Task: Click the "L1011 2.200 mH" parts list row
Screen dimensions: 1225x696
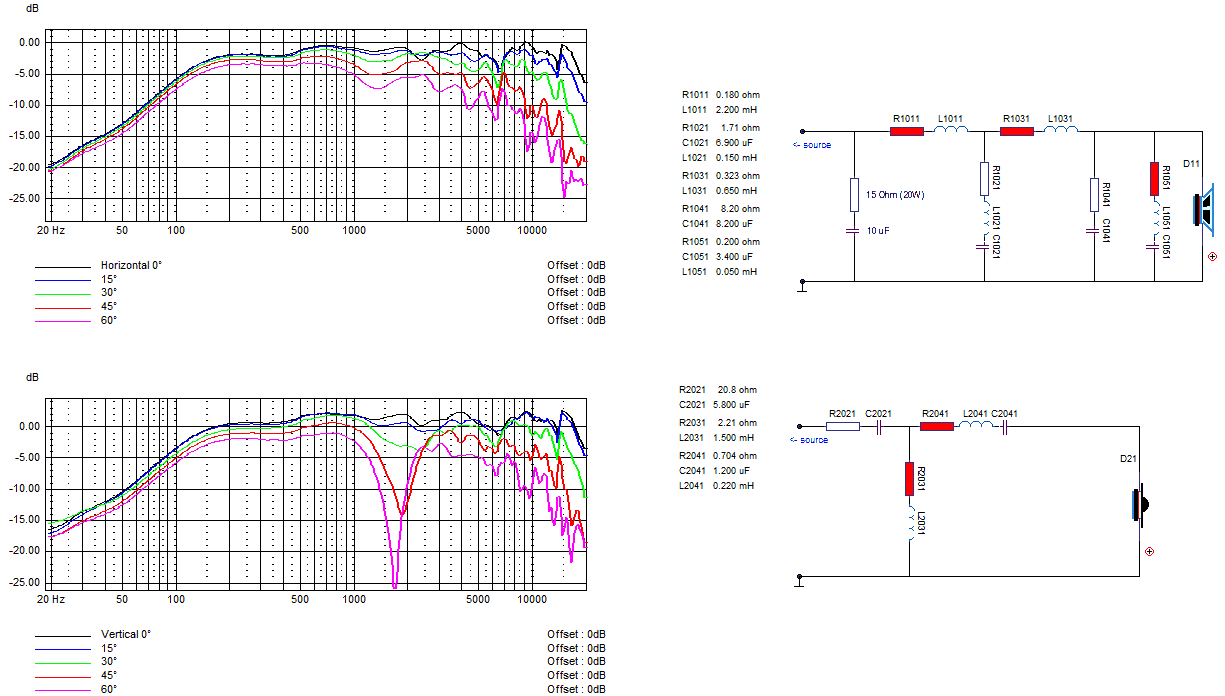Action: click(720, 109)
